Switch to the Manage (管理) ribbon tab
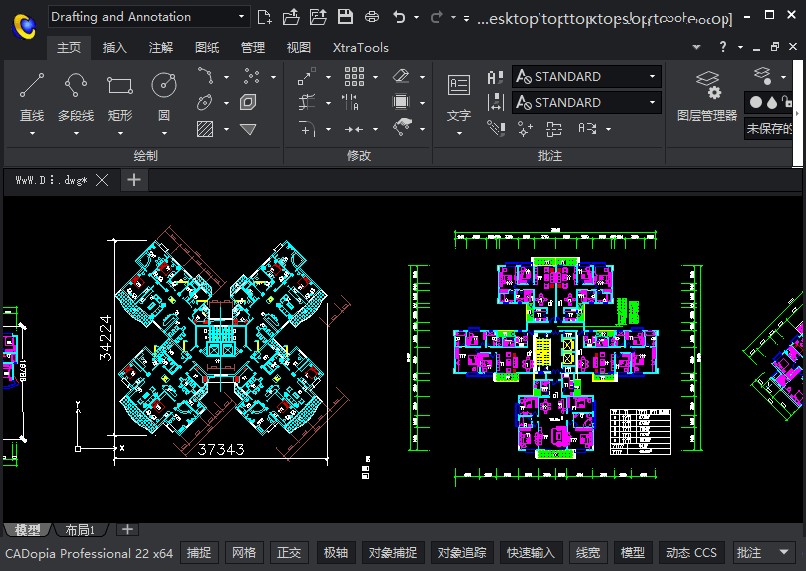The height and width of the screenshot is (571, 806). point(253,47)
